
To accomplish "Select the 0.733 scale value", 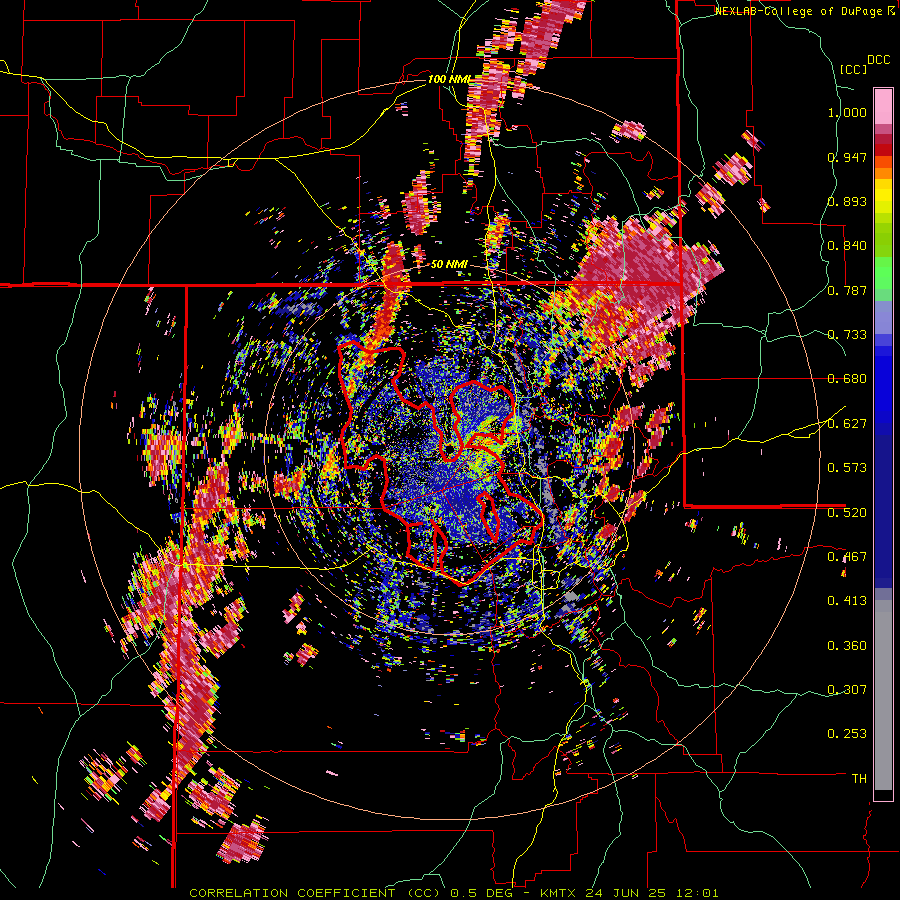I will point(847,335).
